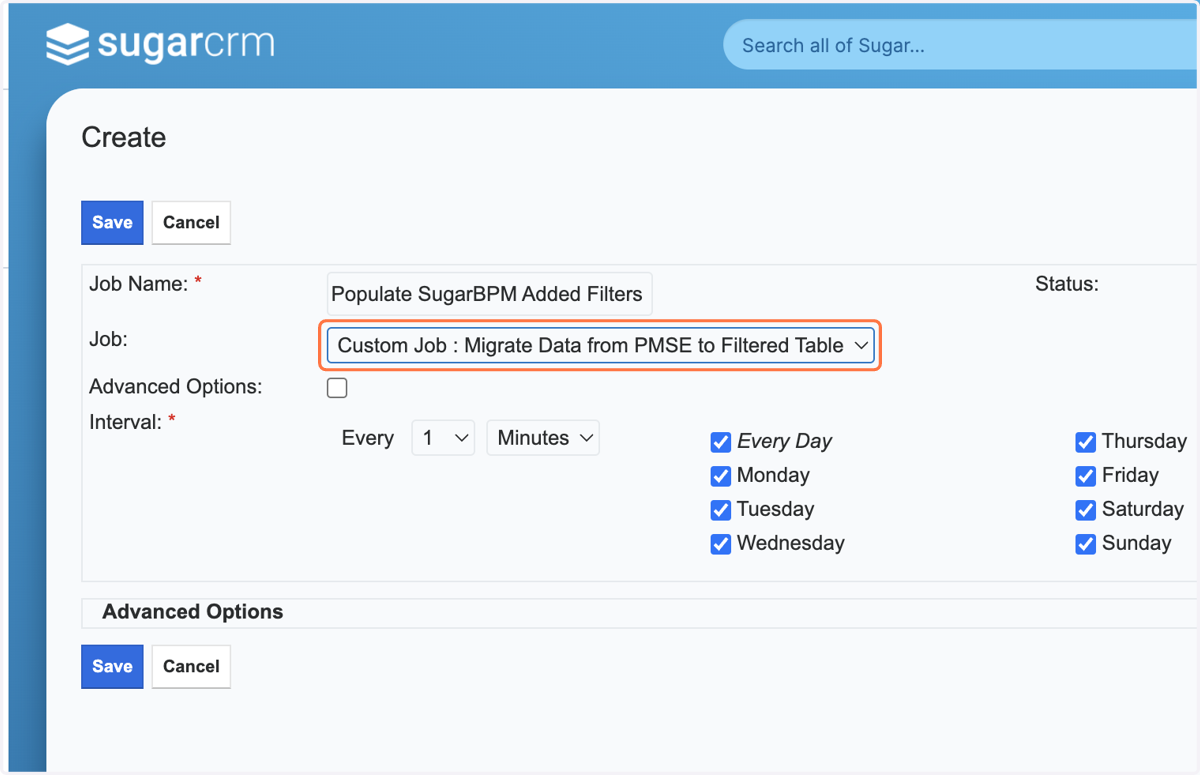Open the Minutes unit dropdown
The height and width of the screenshot is (775, 1200).
pyautogui.click(x=543, y=438)
